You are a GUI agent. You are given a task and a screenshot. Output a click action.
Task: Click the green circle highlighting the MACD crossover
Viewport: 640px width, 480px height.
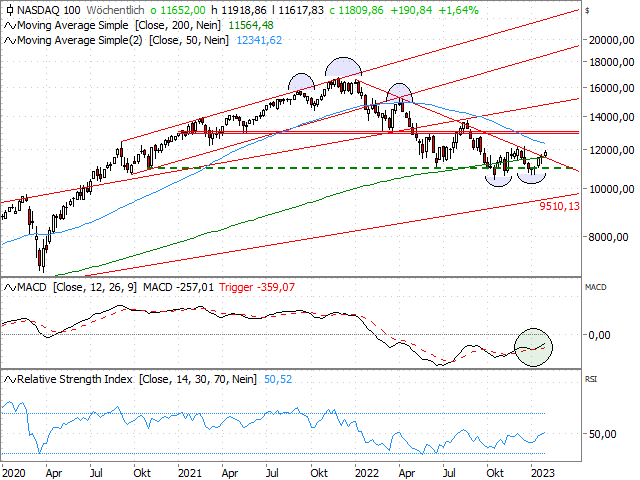click(x=533, y=347)
